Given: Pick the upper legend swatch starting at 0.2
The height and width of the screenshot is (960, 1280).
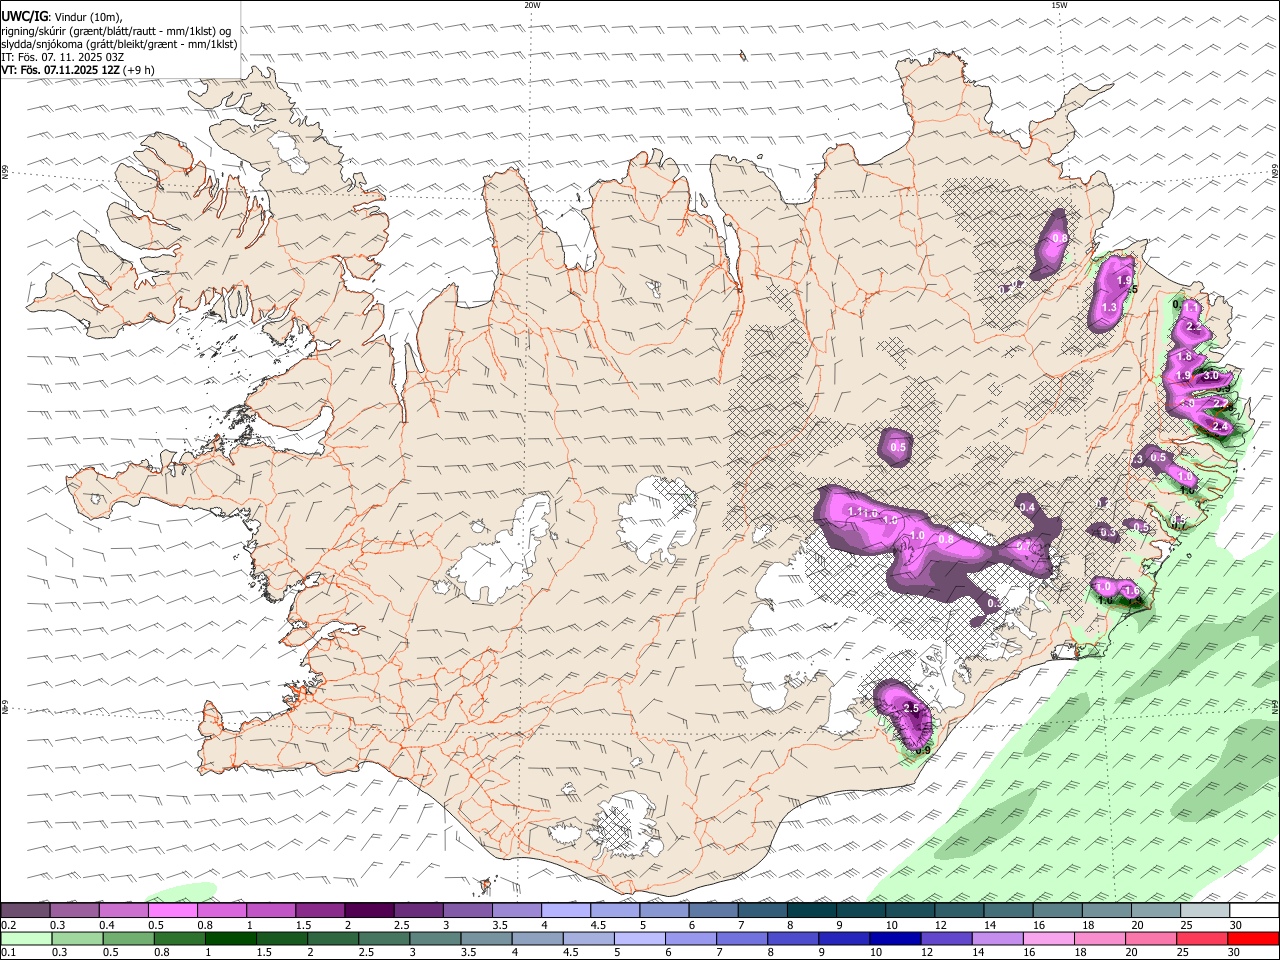Looking at the screenshot, I should 25,910.
